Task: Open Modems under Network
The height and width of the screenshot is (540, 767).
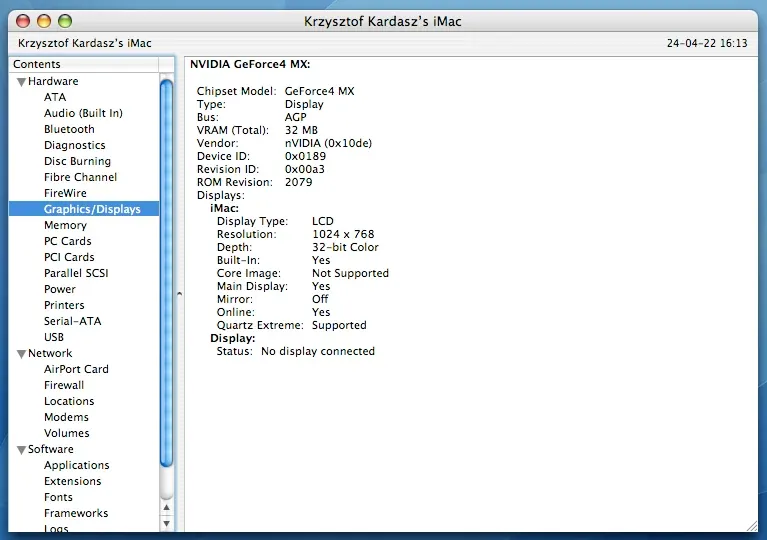Action: [x=66, y=417]
